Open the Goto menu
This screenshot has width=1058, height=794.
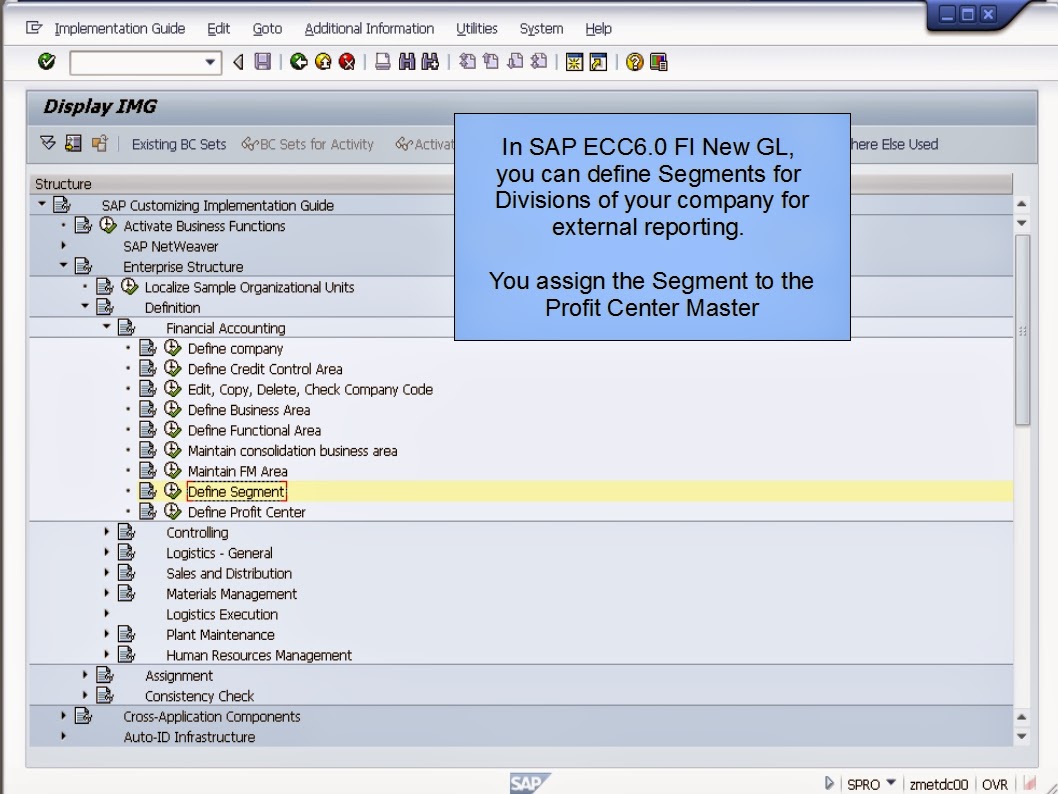[x=267, y=28]
